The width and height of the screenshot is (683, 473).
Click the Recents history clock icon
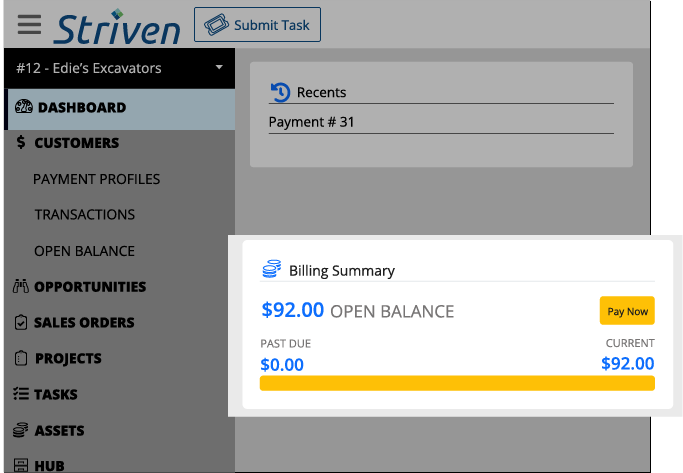(x=280, y=92)
